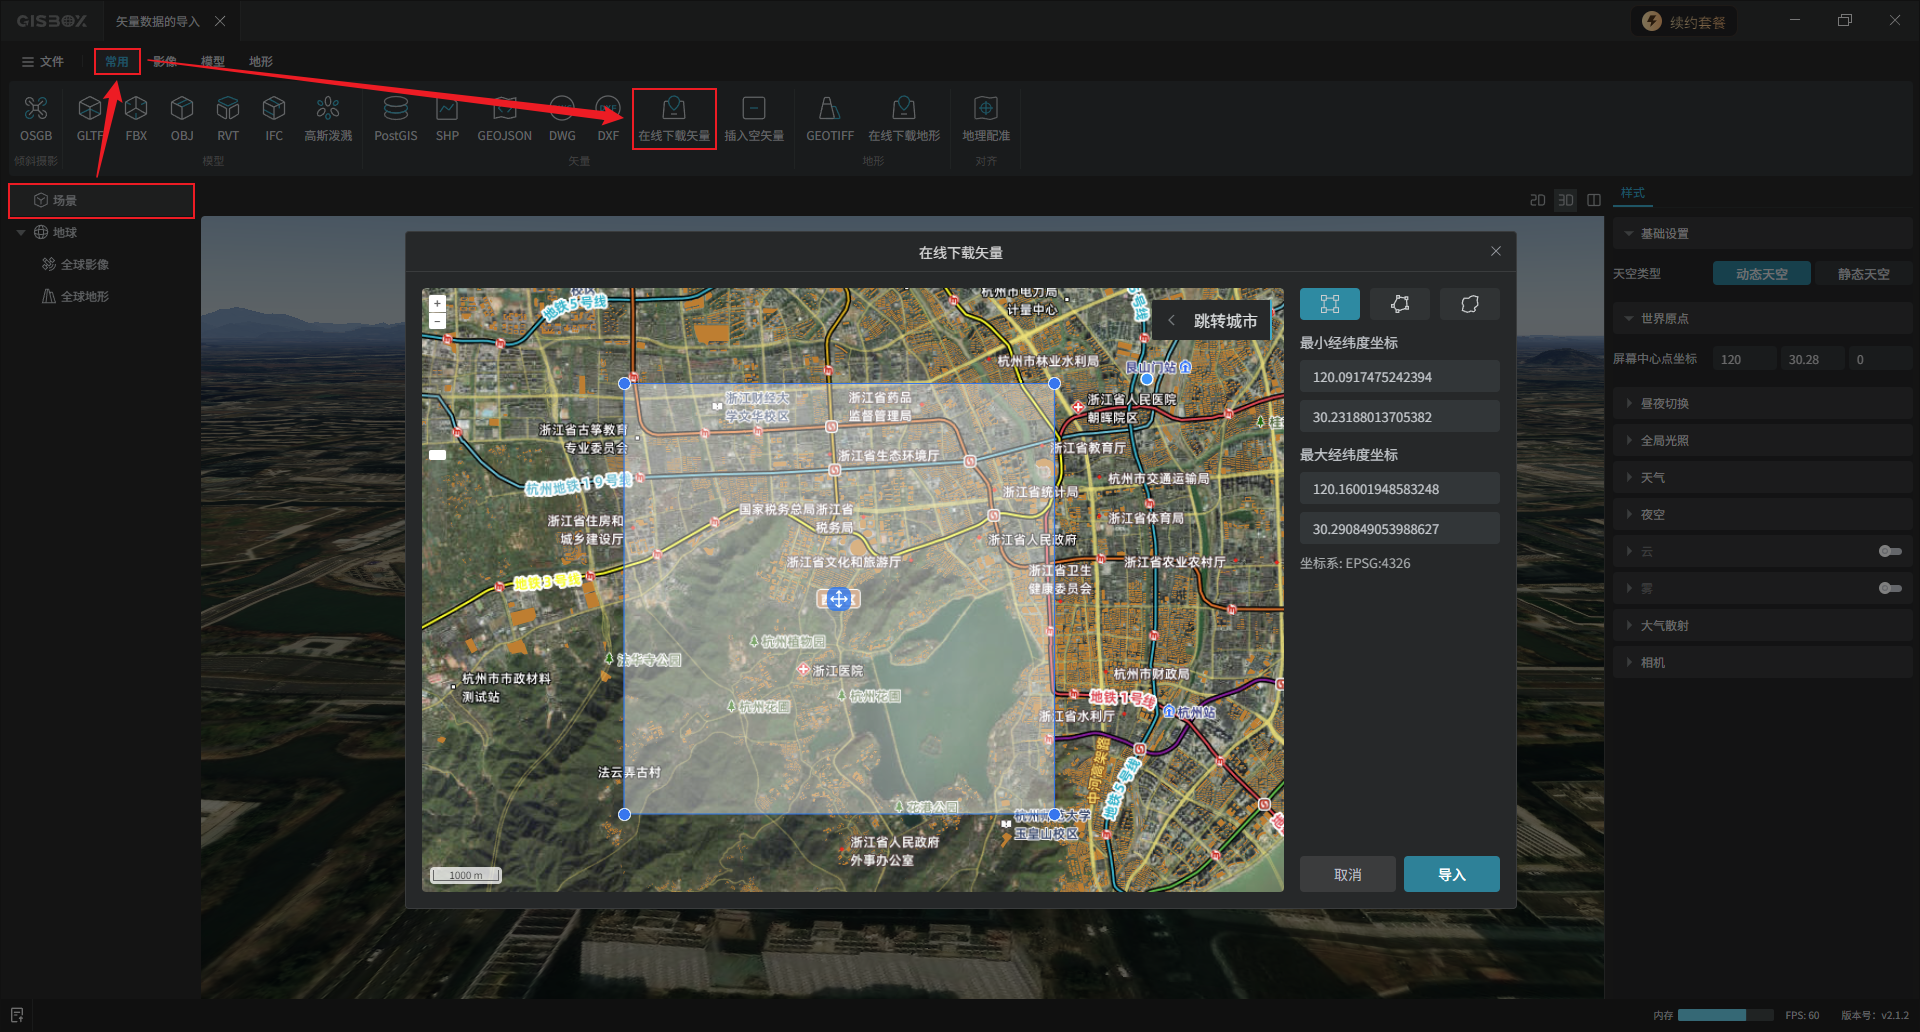Toggle the 云 cloud switch
Screen dimensions: 1920x1032
pyautogui.click(x=1889, y=551)
